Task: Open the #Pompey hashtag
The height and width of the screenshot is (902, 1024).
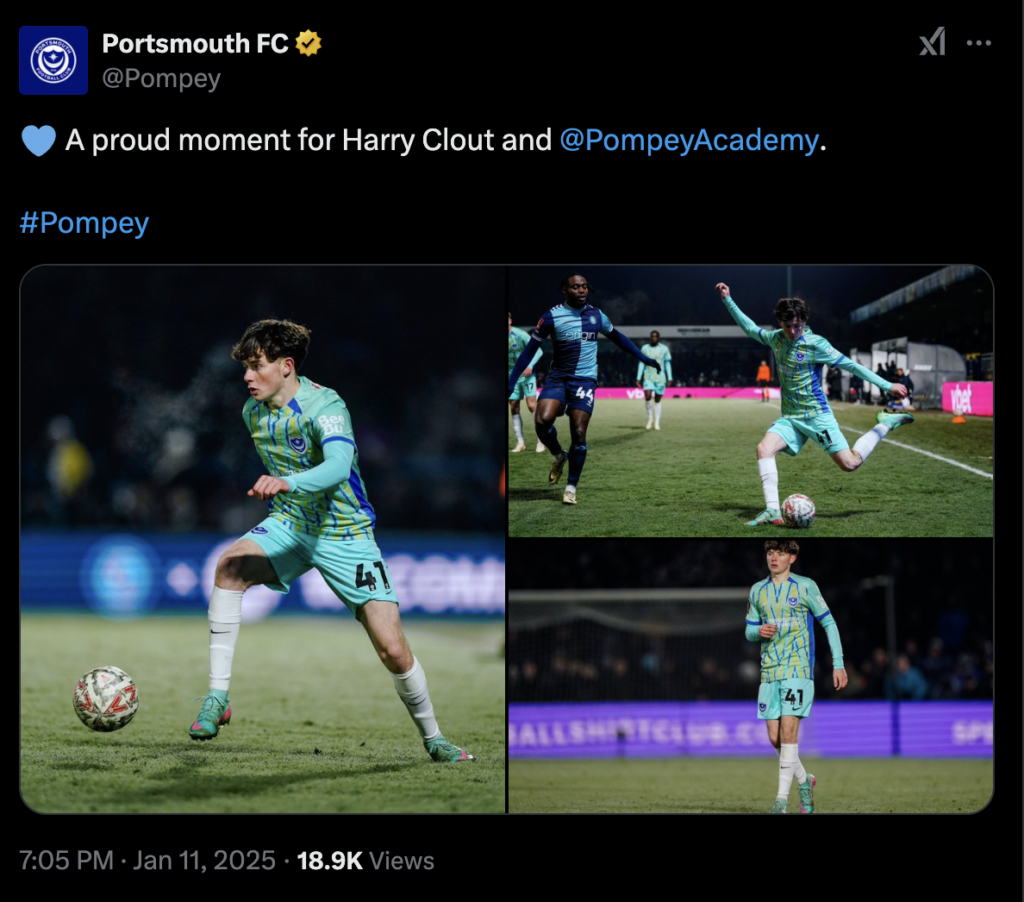Action: 84,222
